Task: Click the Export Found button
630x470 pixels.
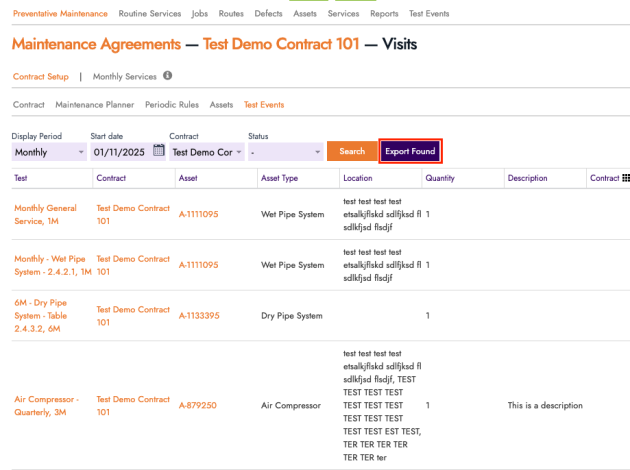Action: tap(410, 151)
